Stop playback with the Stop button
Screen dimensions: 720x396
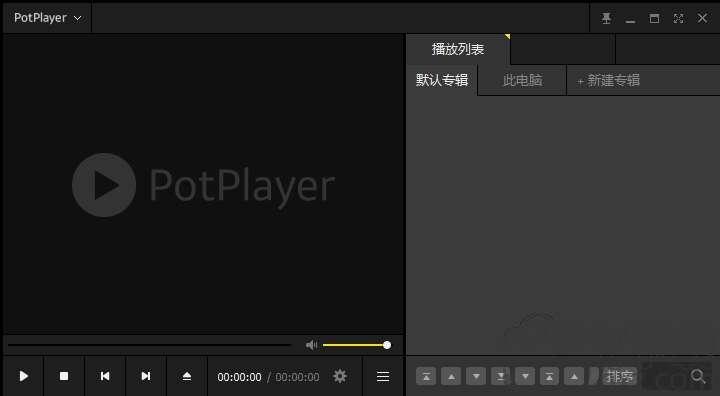tap(64, 376)
